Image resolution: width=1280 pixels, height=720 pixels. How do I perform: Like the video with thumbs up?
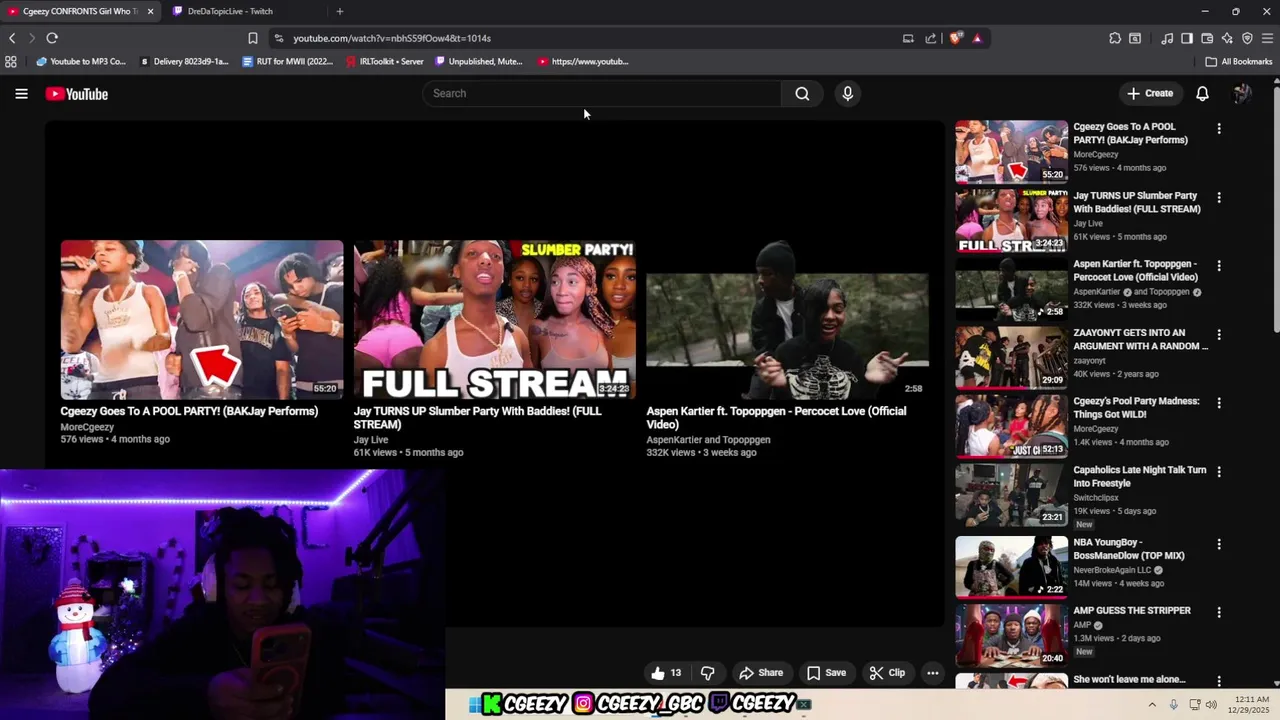pos(666,673)
